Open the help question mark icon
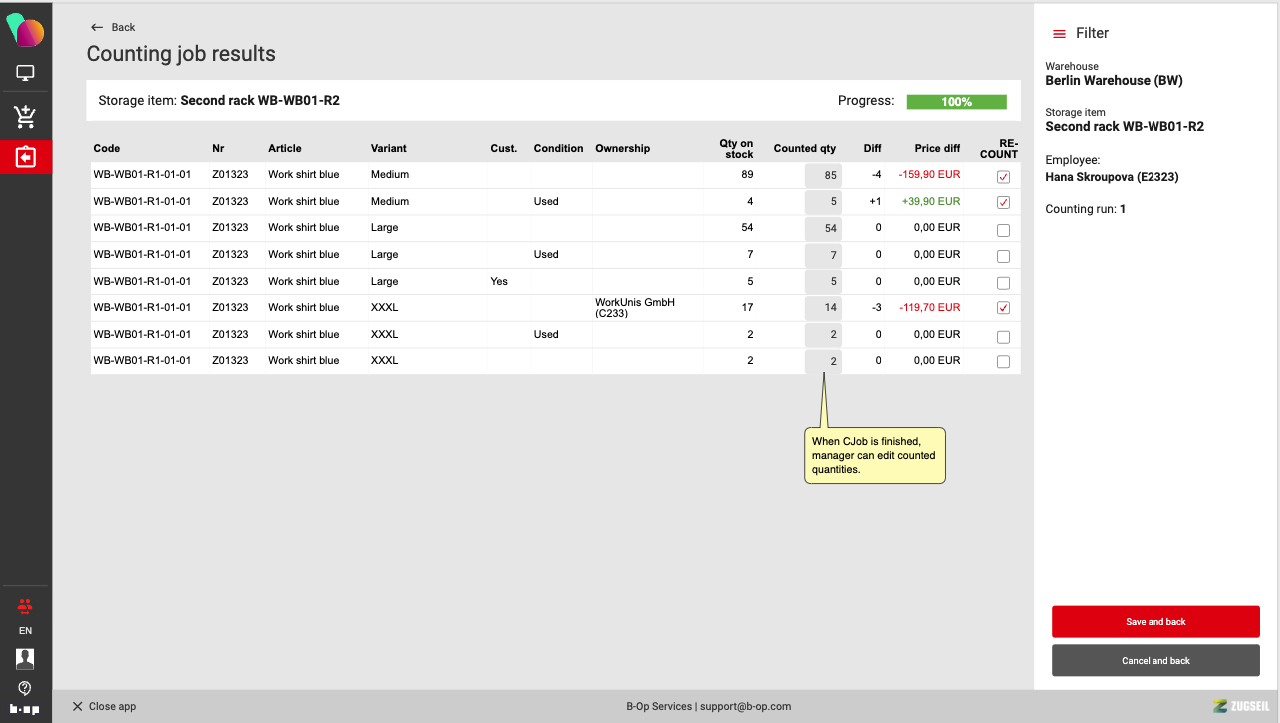The image size is (1280, 723). click(25, 688)
